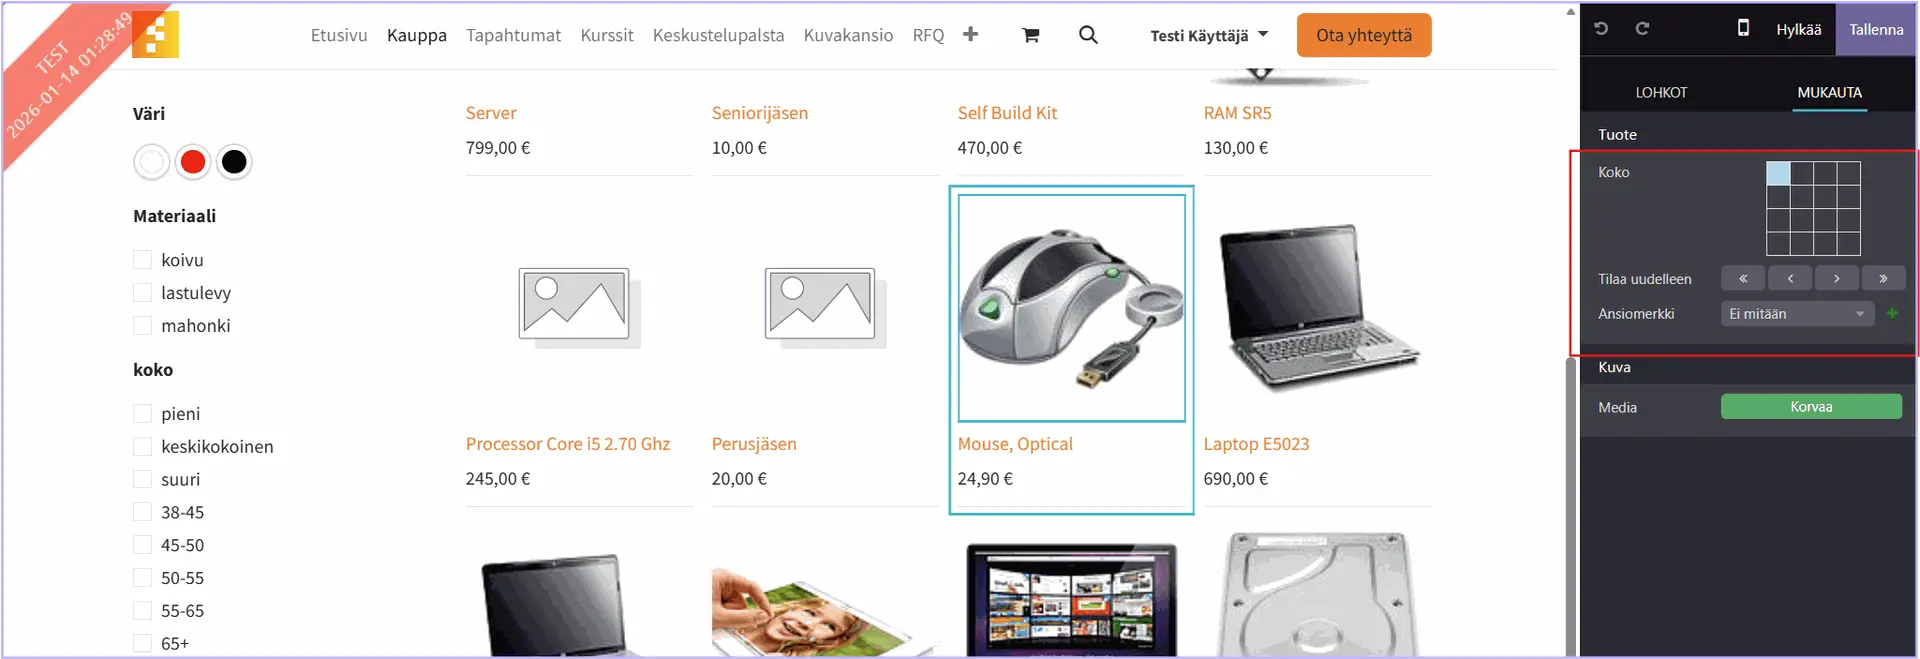Save changes with Tallenna button
Image resolution: width=1920 pixels, height=659 pixels.
[1876, 29]
